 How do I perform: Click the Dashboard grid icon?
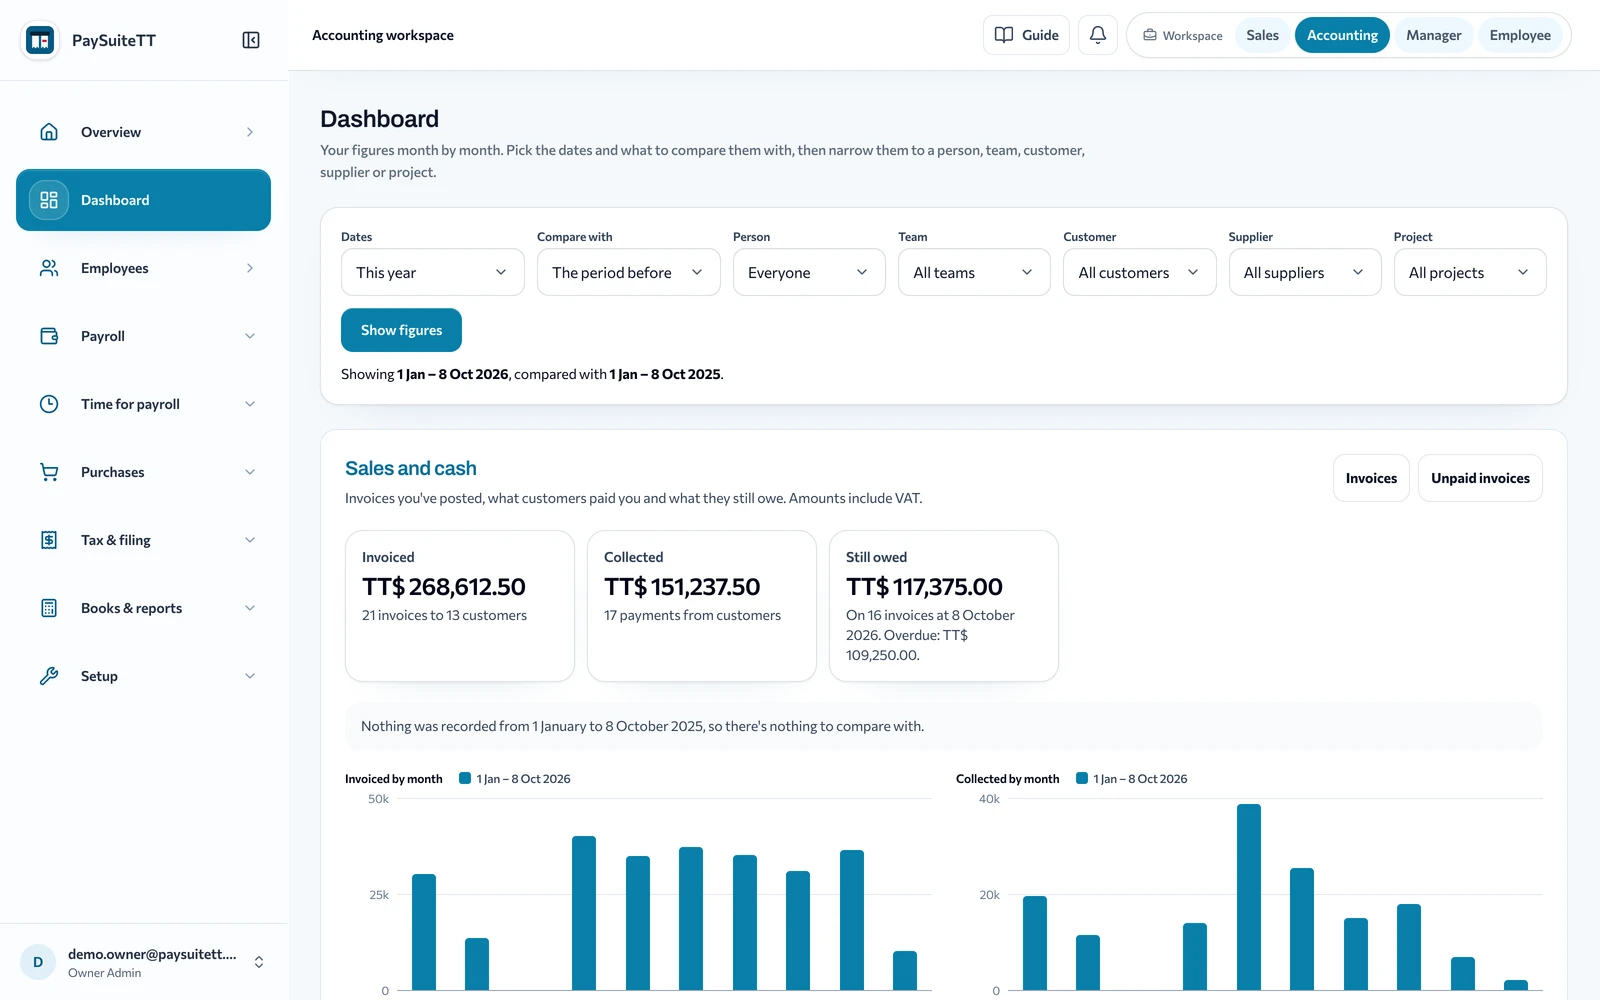(49, 200)
